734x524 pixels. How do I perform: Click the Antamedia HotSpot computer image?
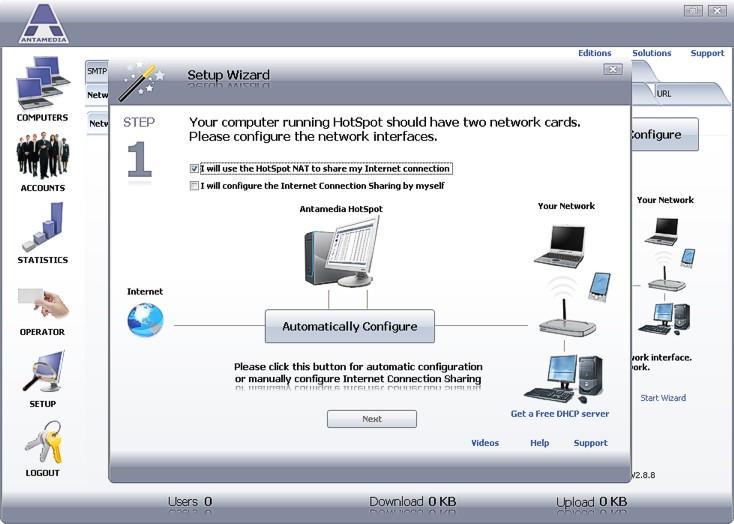342,252
